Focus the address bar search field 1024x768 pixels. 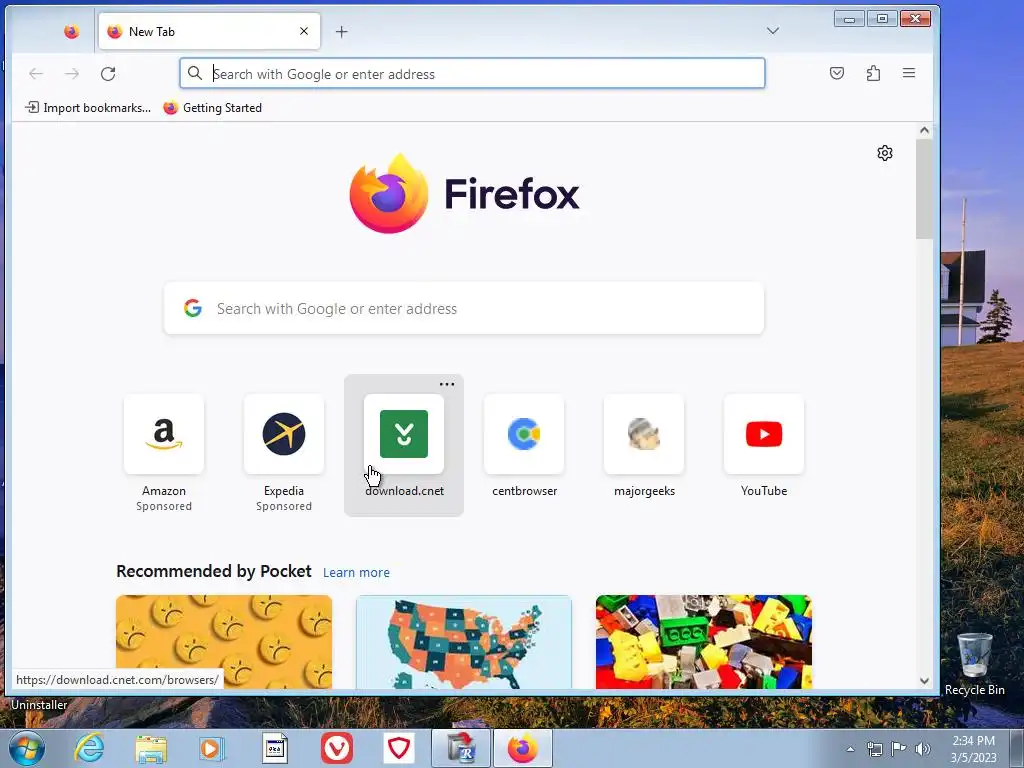coord(472,73)
